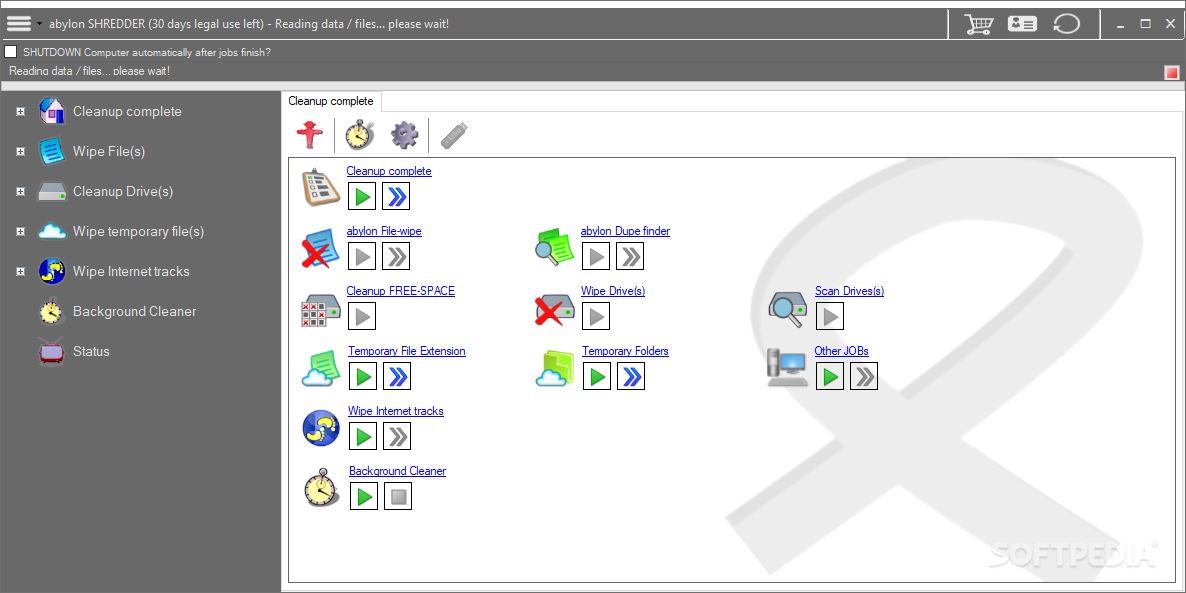Switch to the Cleanup complete tab
The height and width of the screenshot is (593, 1186).
[331, 101]
